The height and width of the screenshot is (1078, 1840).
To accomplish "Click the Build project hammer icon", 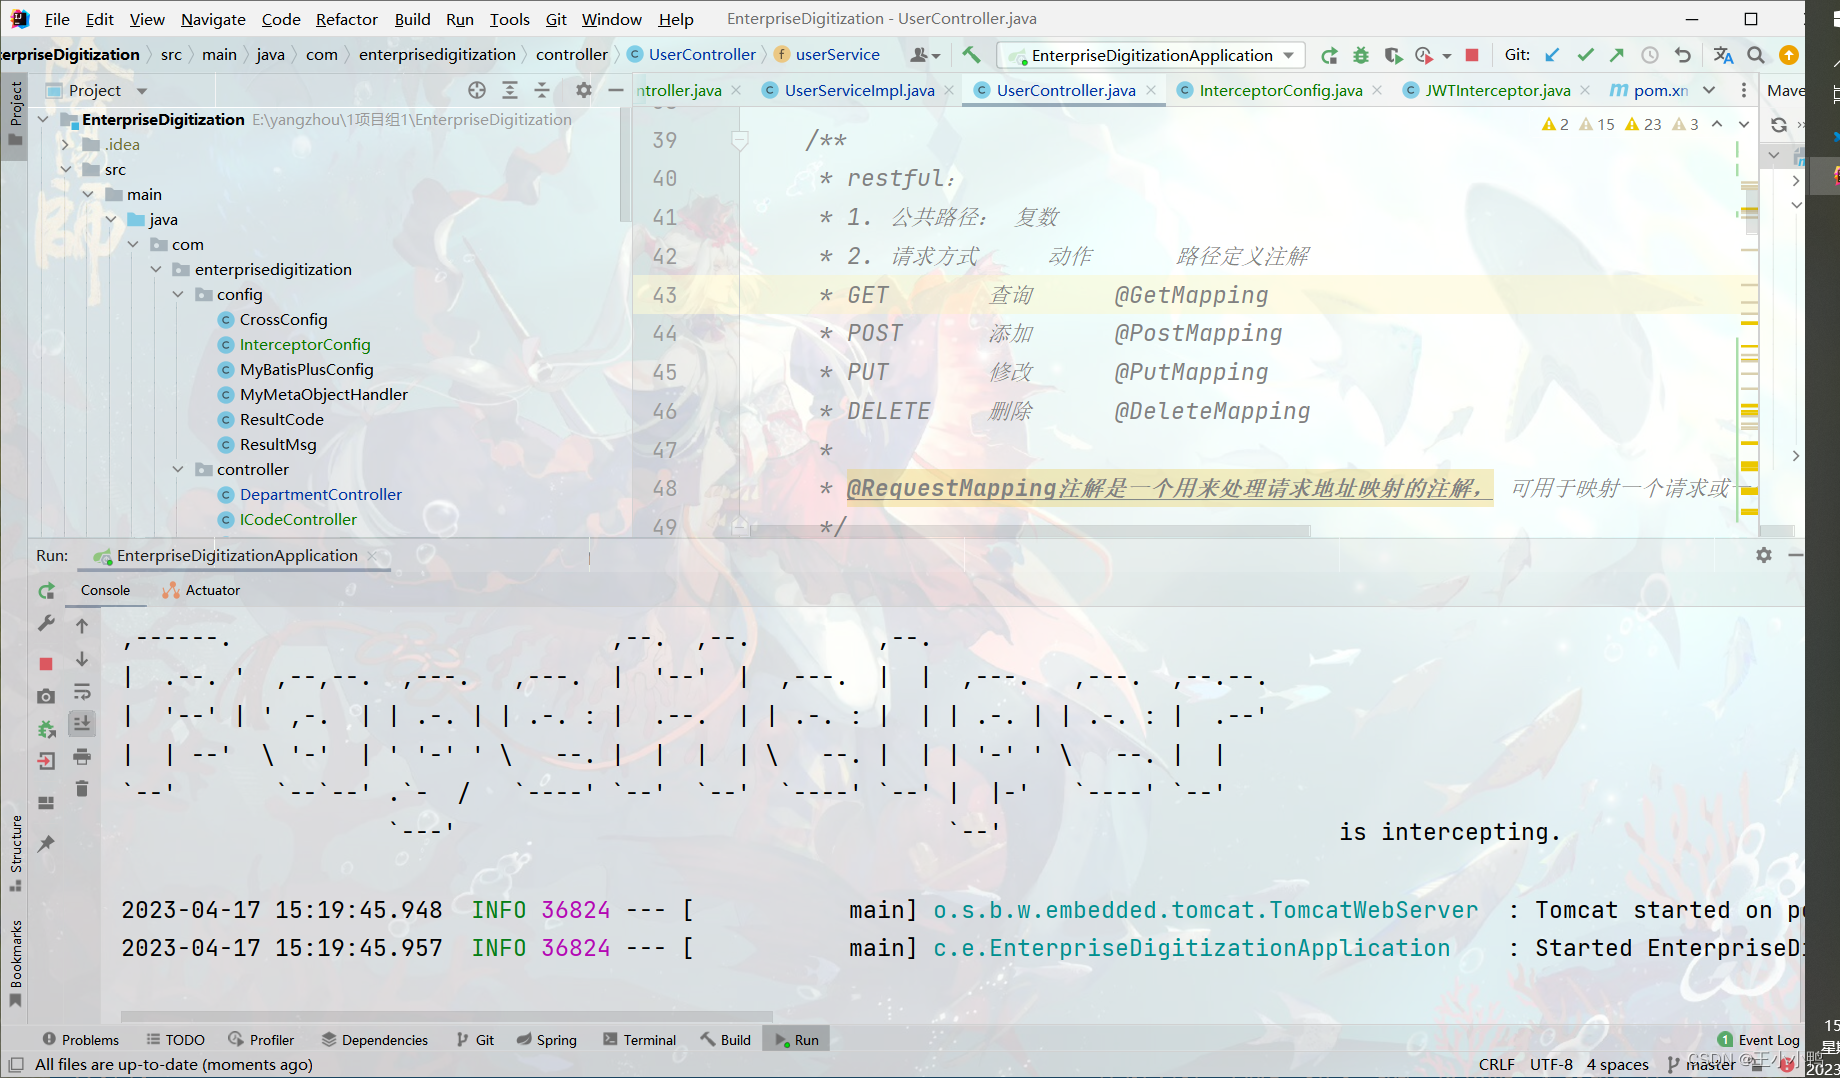I will tap(971, 55).
